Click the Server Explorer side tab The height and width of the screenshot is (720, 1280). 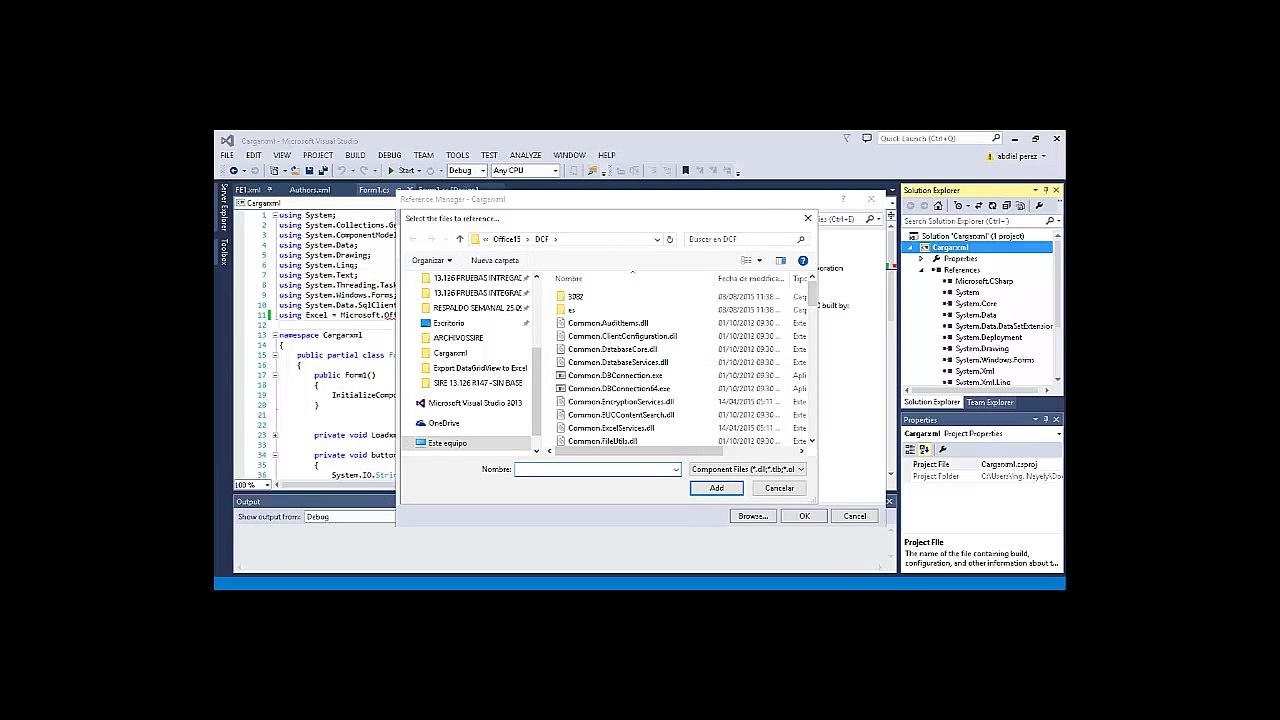click(x=224, y=208)
